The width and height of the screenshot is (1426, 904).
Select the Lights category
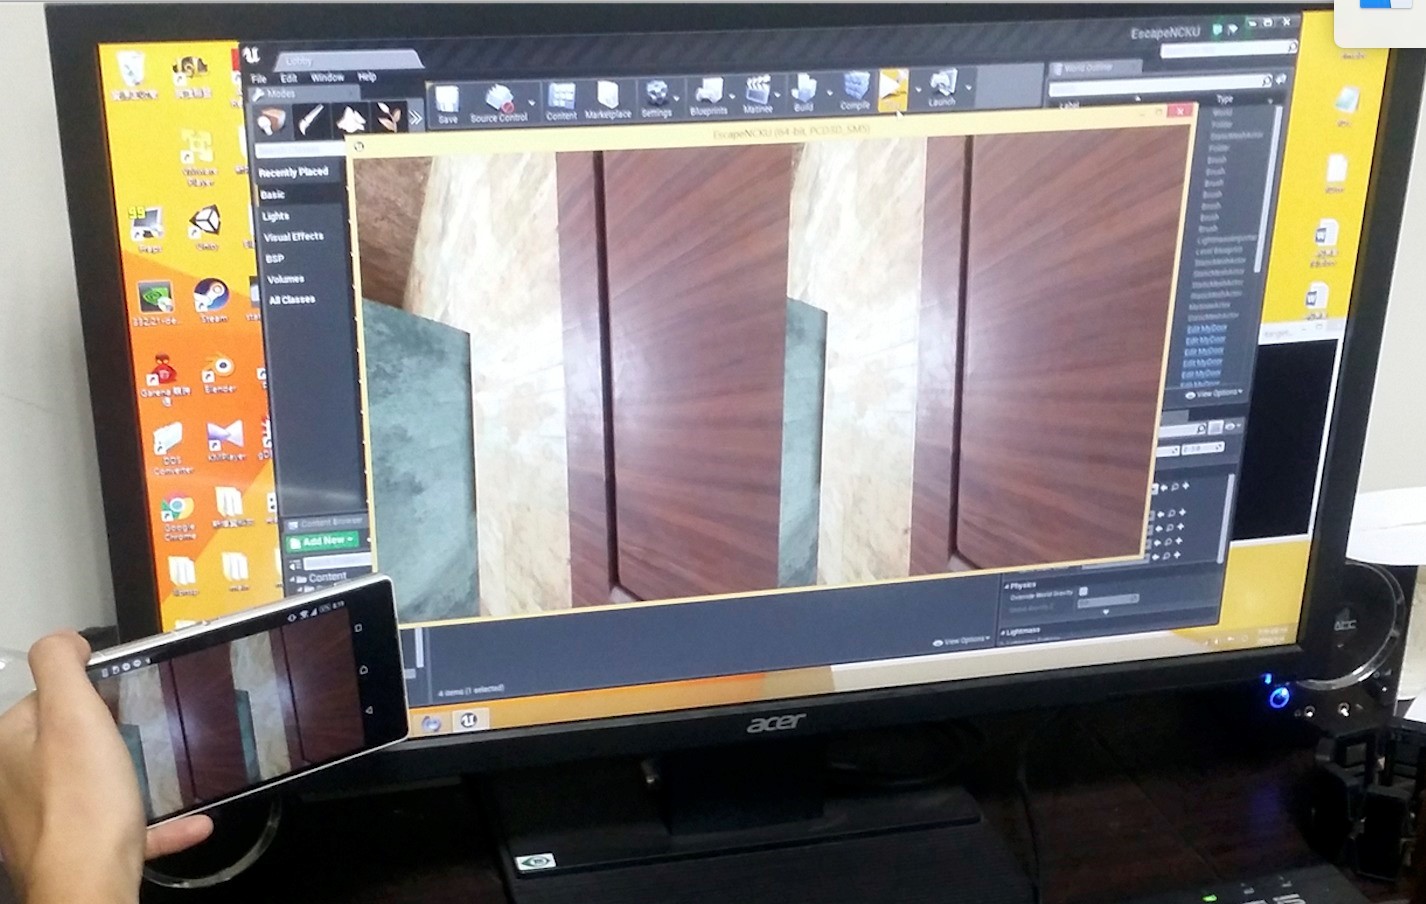coord(276,216)
